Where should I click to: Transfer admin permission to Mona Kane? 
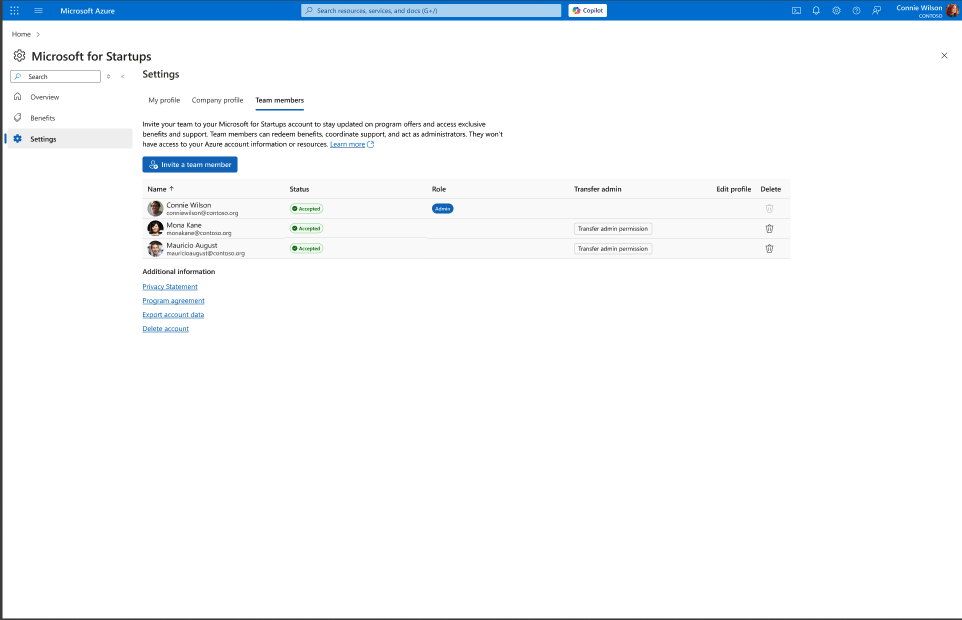[613, 229]
